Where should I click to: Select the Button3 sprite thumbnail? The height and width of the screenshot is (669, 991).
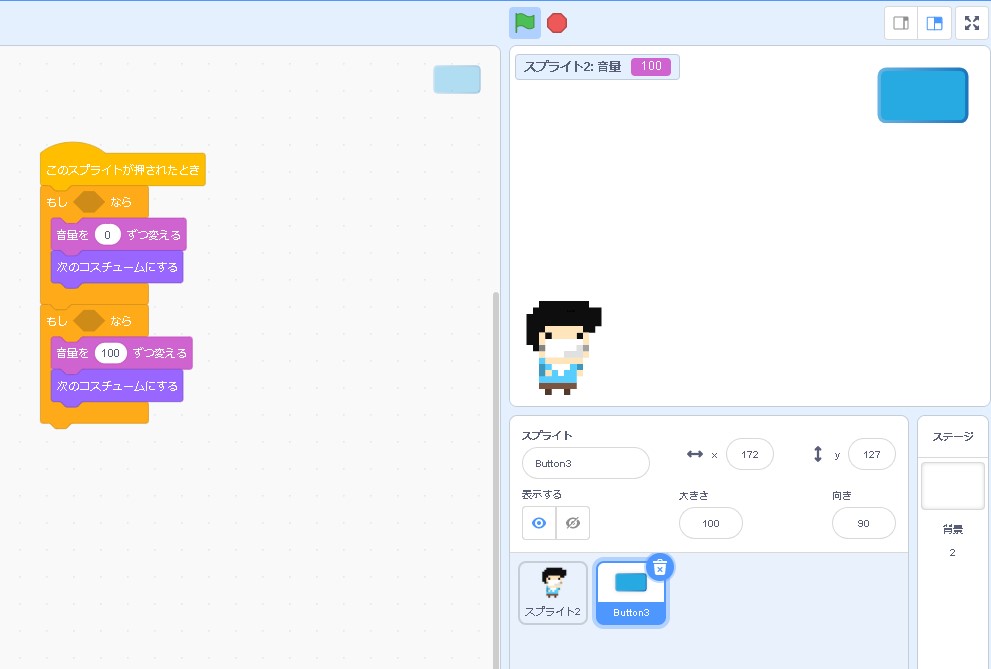[631, 592]
